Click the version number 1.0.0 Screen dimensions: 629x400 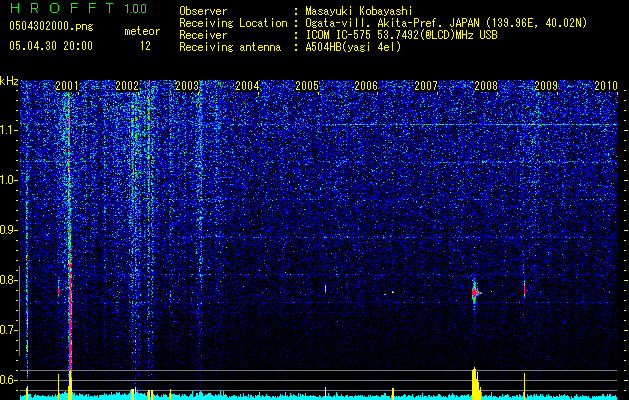[136, 8]
